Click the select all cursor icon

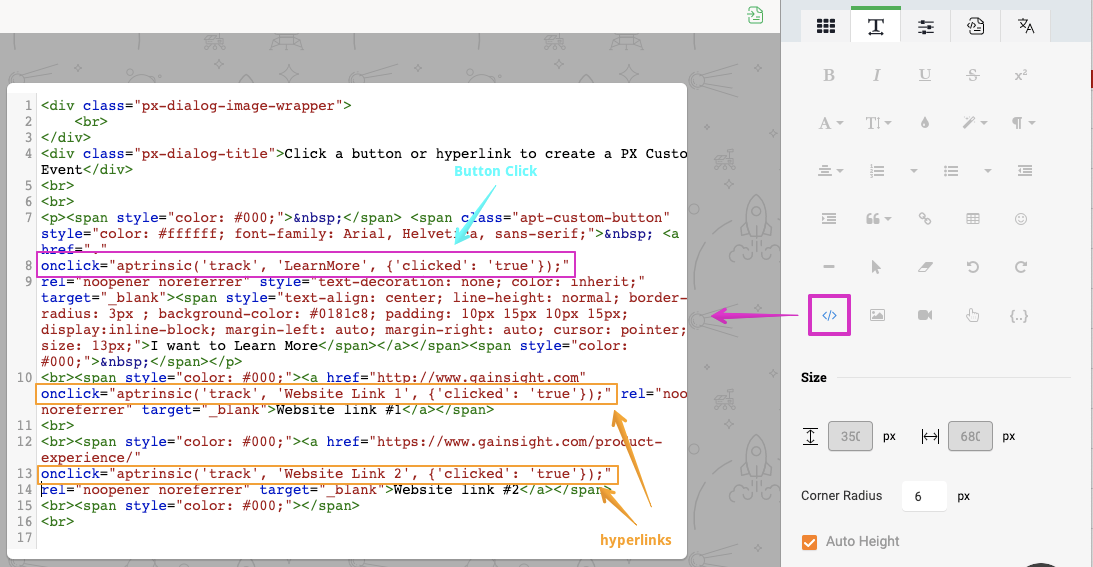pyautogui.click(x=876, y=267)
